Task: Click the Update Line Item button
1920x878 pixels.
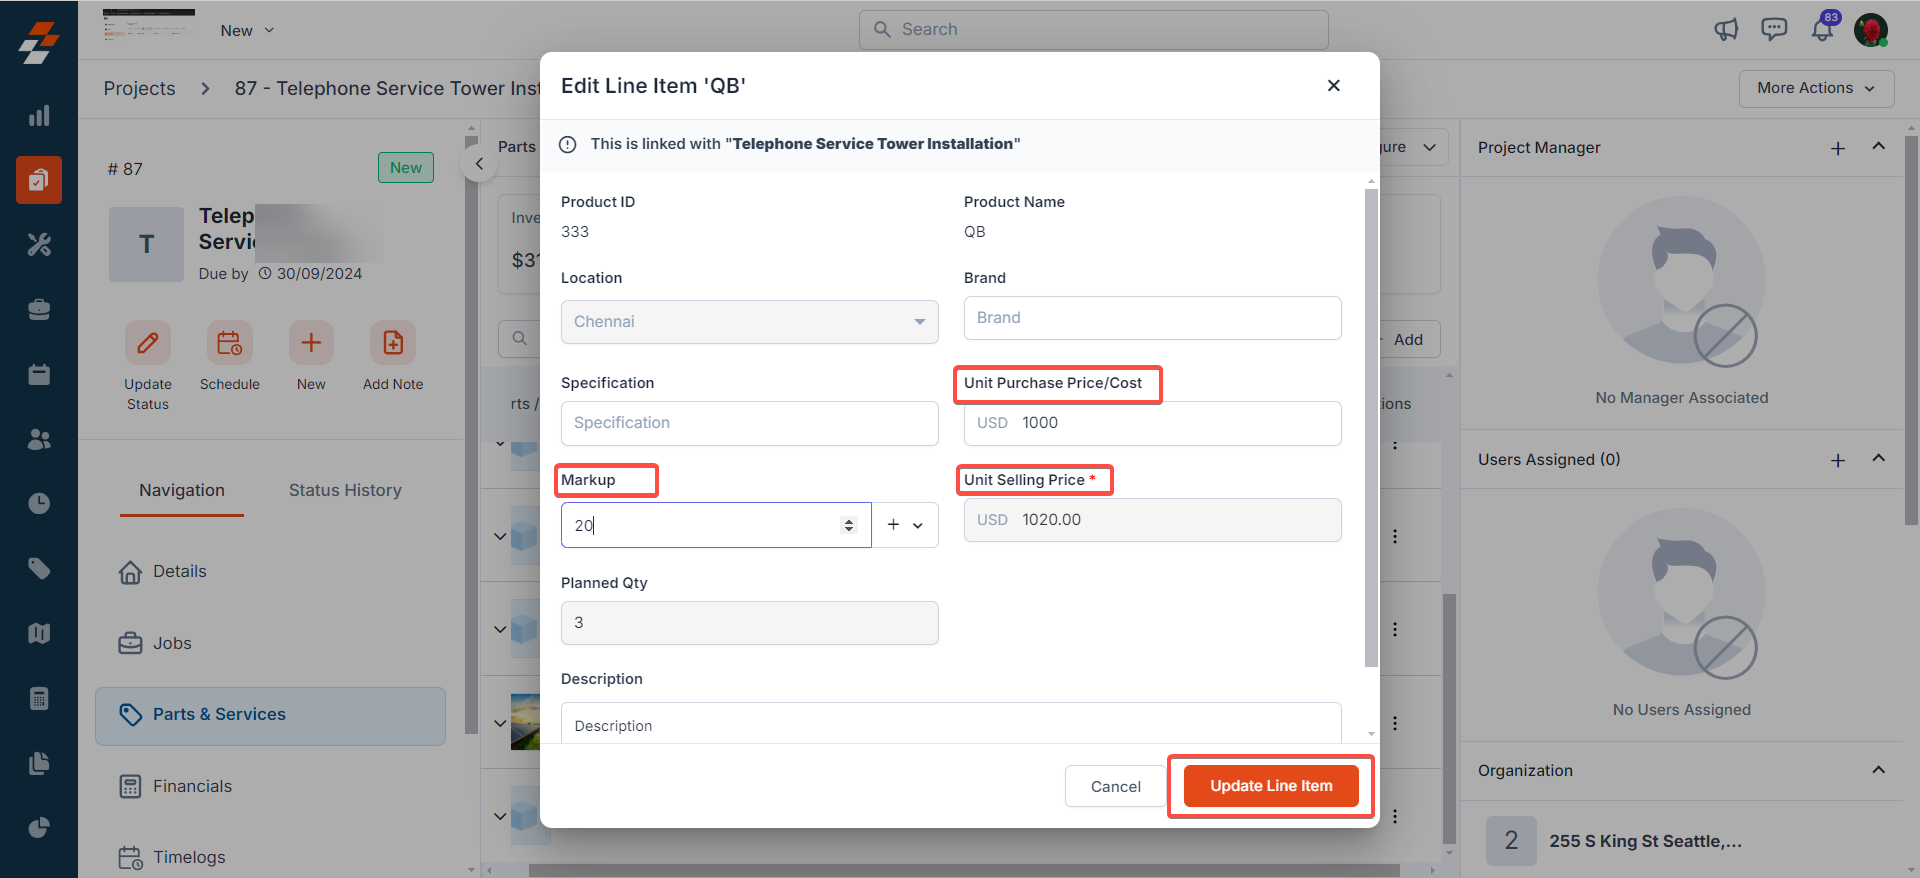Action: tap(1271, 786)
